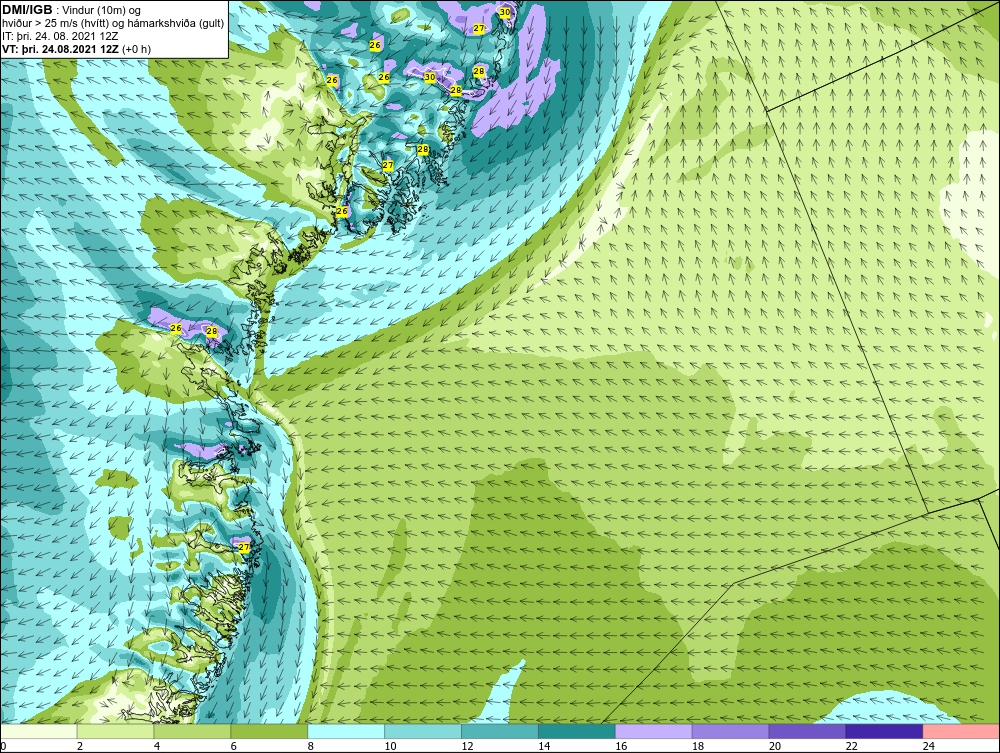Pick the 12–14 m/s teal legend swatch

pyautogui.click(x=499, y=731)
